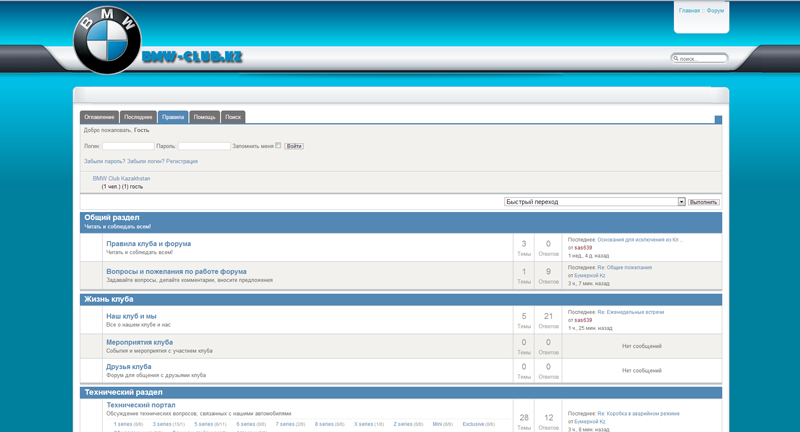Screen dimensions: 800x432
Task: Open last post Re: Общие пожелания
Action: 624,267
